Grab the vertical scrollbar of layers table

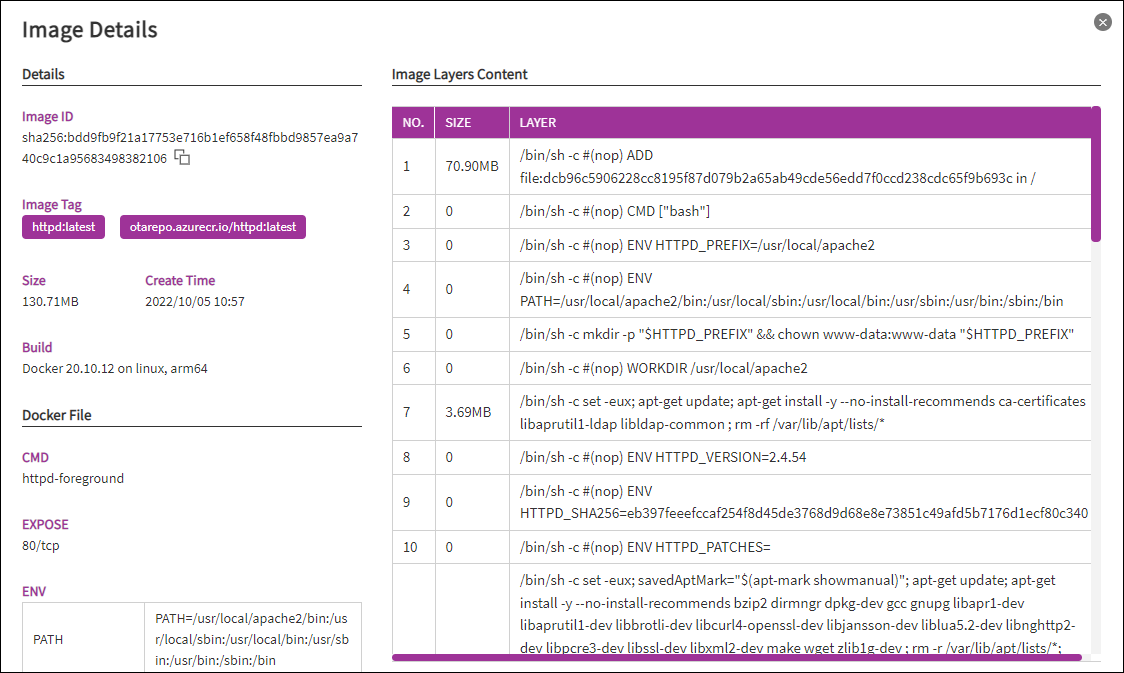pyautogui.click(x=1096, y=175)
